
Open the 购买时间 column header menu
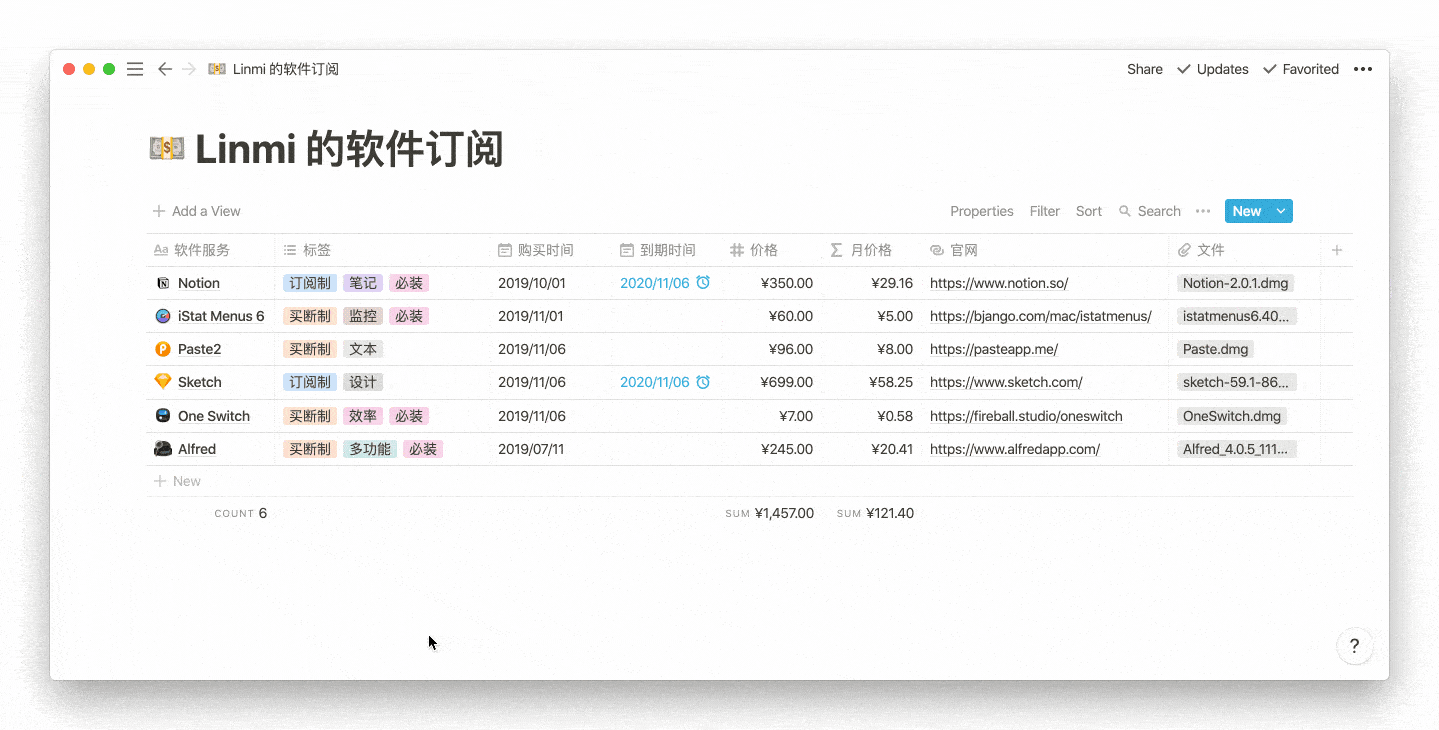coord(551,250)
